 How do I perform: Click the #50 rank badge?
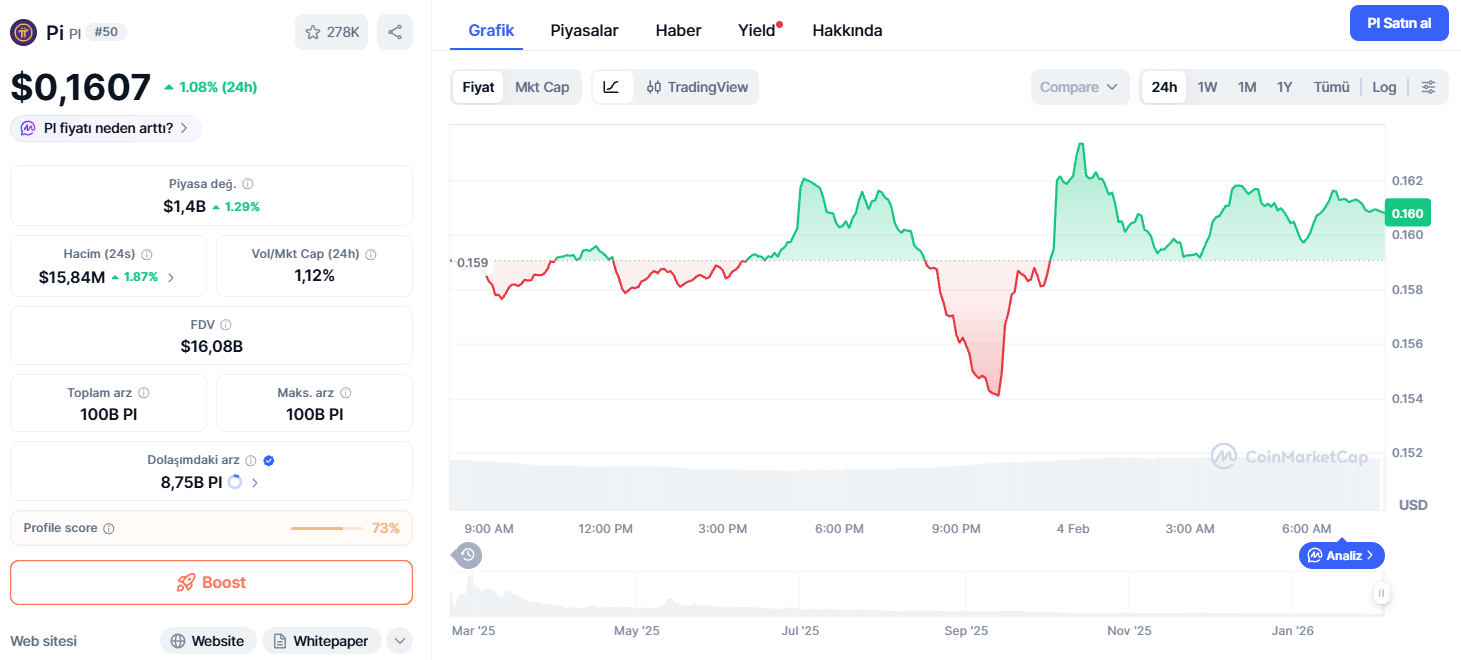106,32
